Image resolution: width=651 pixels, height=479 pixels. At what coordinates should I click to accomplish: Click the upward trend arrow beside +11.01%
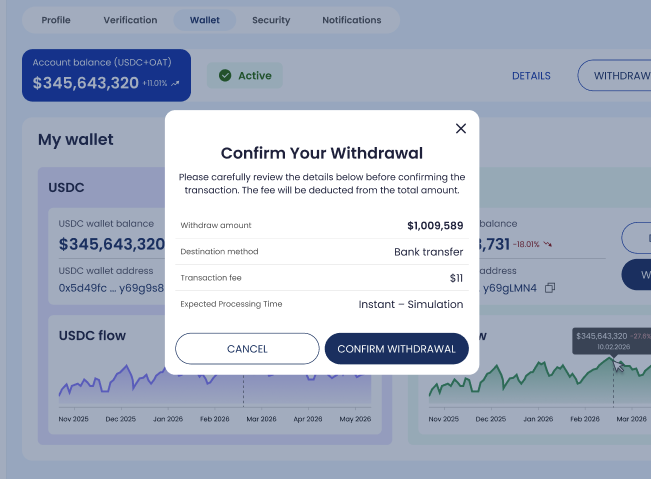176,83
